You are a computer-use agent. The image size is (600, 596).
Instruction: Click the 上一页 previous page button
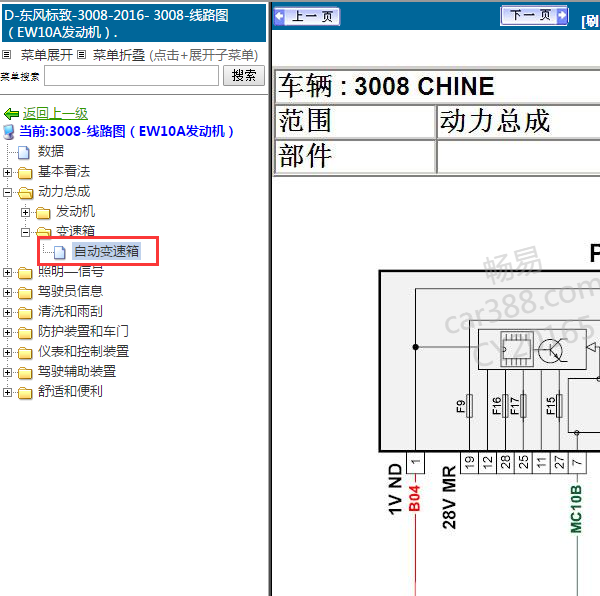307,16
